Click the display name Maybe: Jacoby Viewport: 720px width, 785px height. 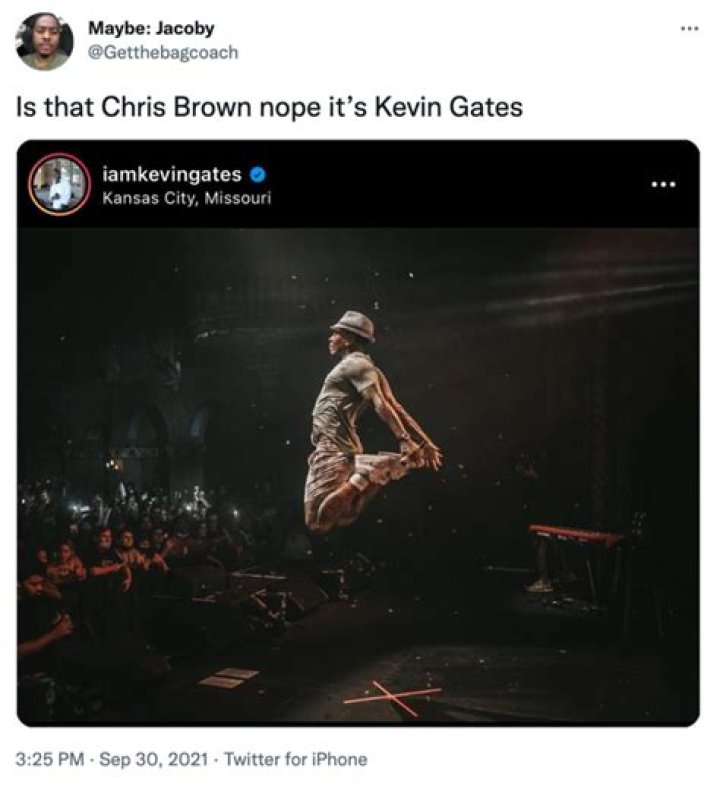[x=151, y=29]
